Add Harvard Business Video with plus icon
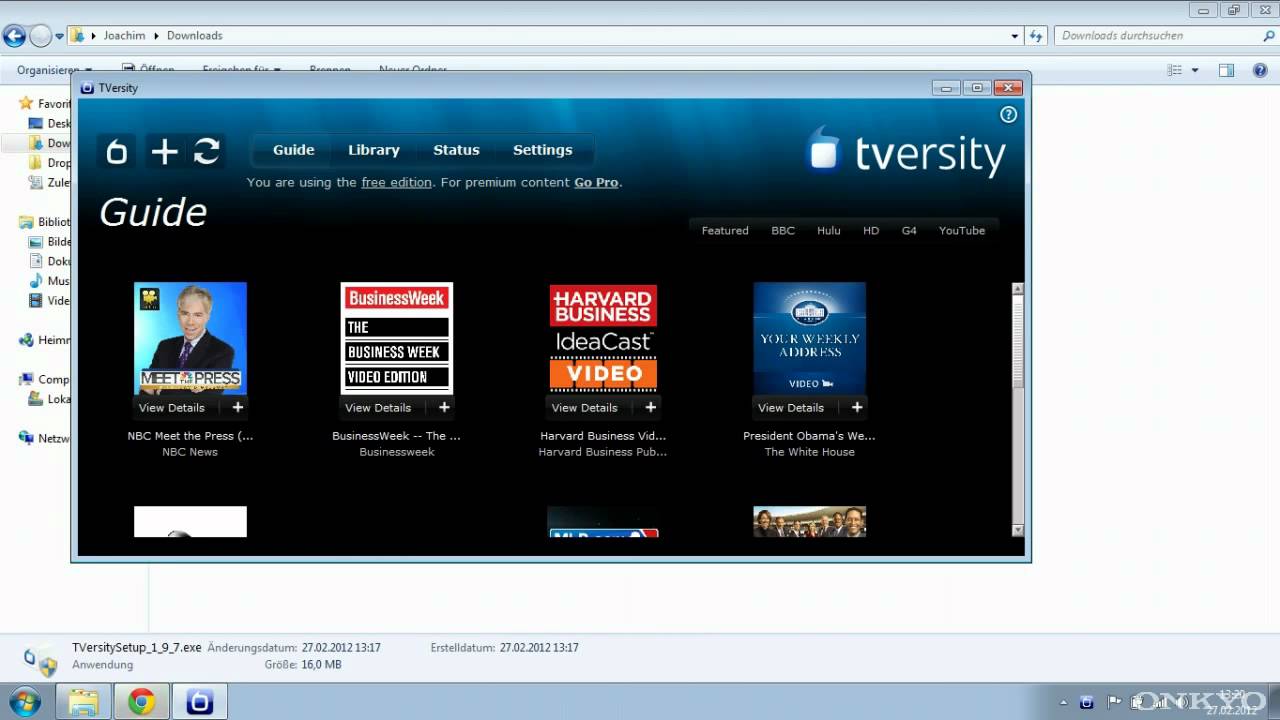The width and height of the screenshot is (1280, 720). 650,407
